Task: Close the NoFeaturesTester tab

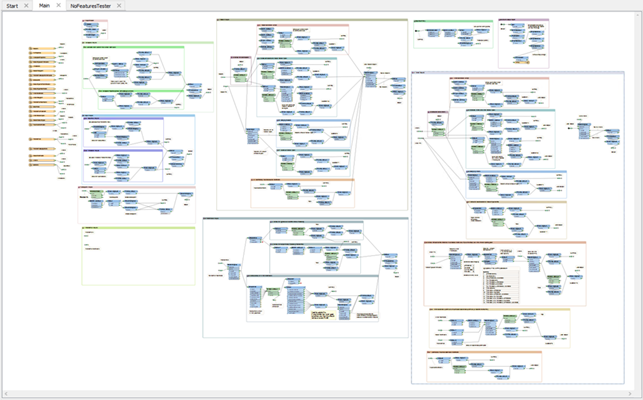Action: 119,5
